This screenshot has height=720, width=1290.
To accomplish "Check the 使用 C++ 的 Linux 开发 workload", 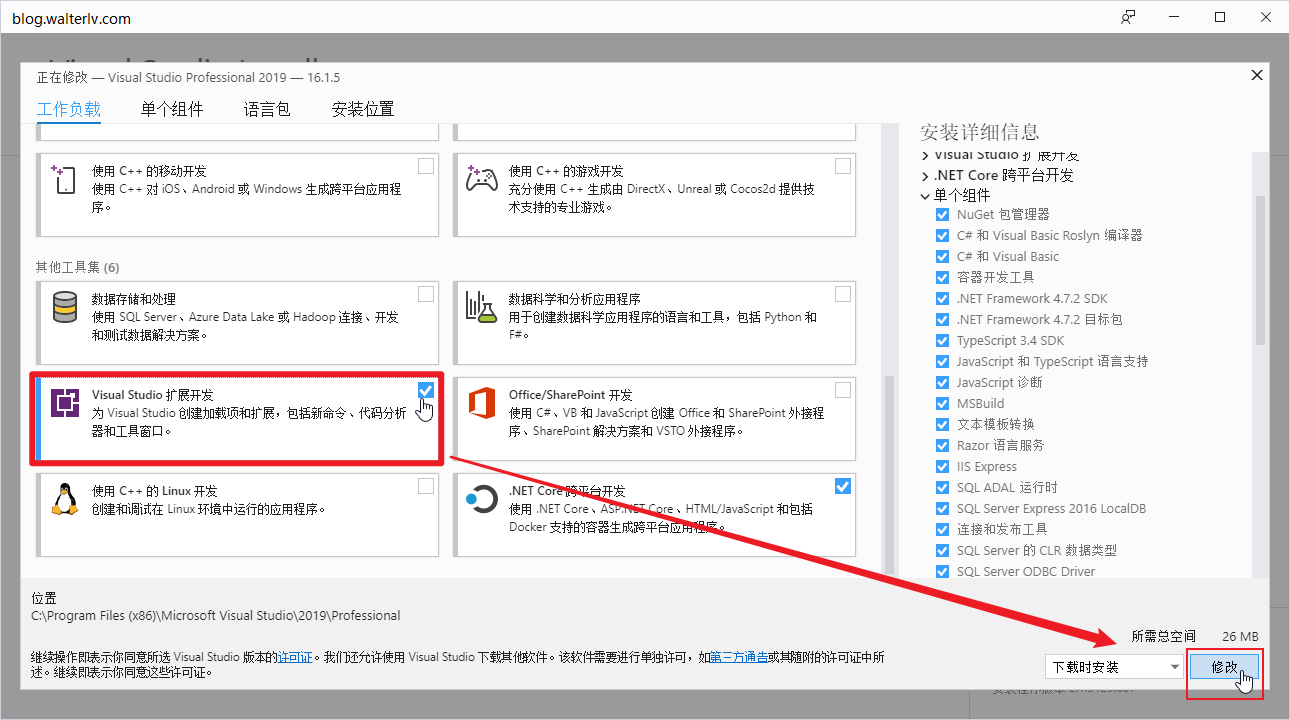I will [426, 486].
